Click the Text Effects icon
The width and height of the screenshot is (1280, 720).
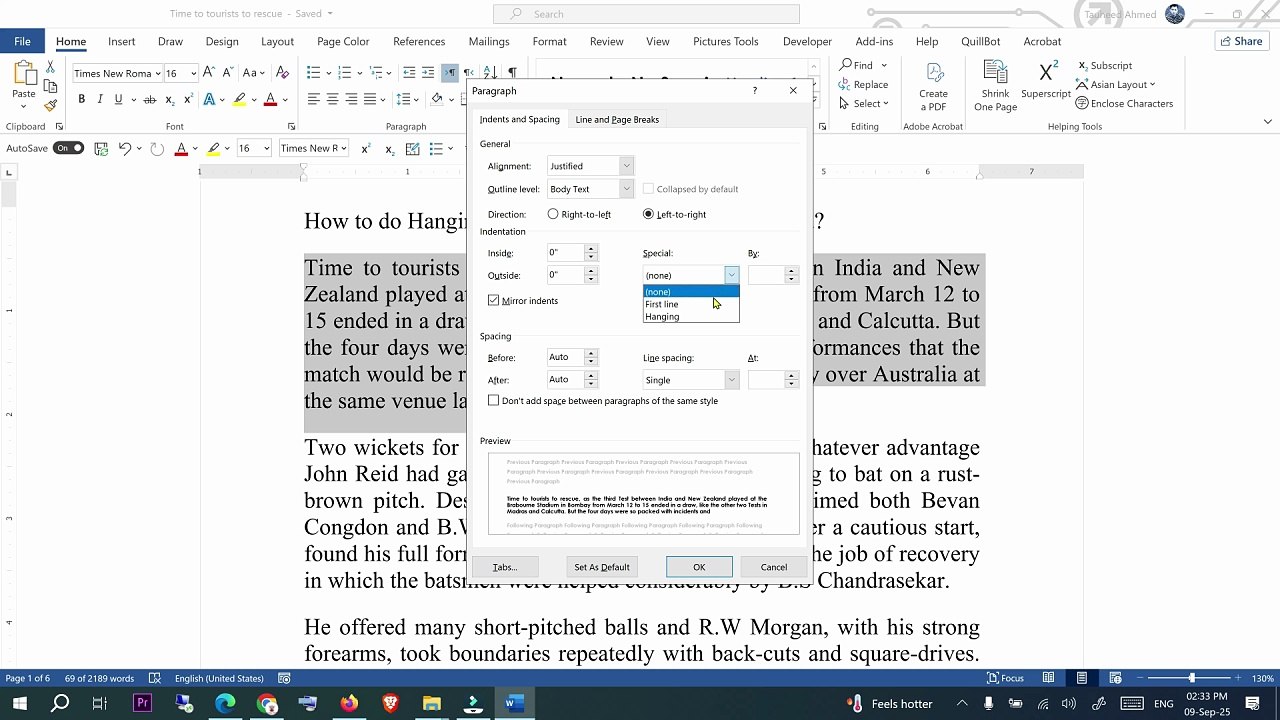209,99
